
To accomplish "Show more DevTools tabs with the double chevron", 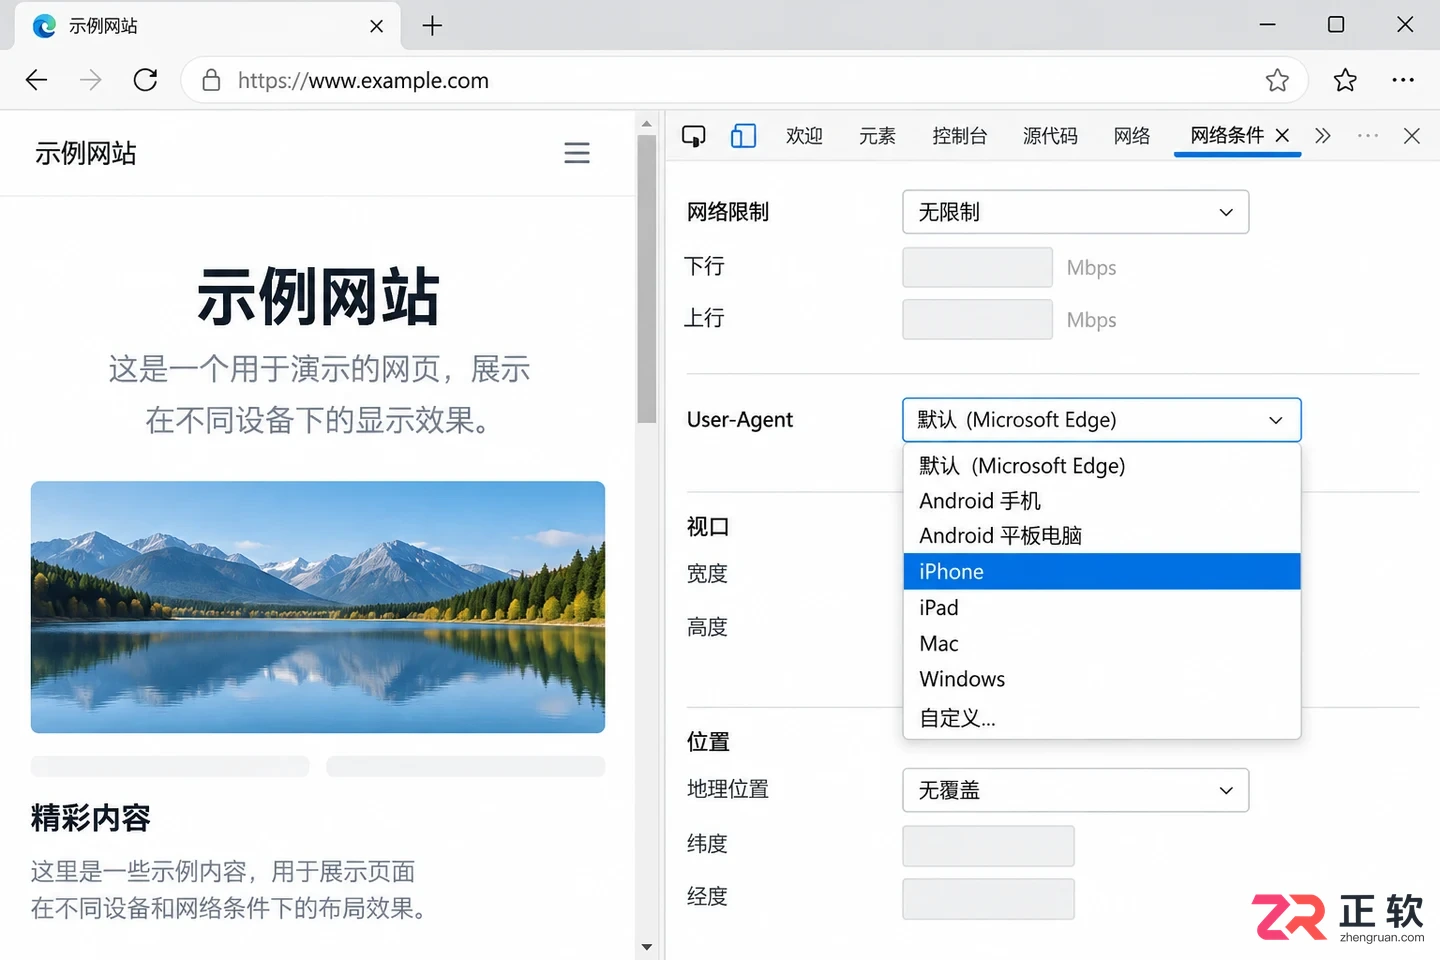I will click(x=1323, y=136).
